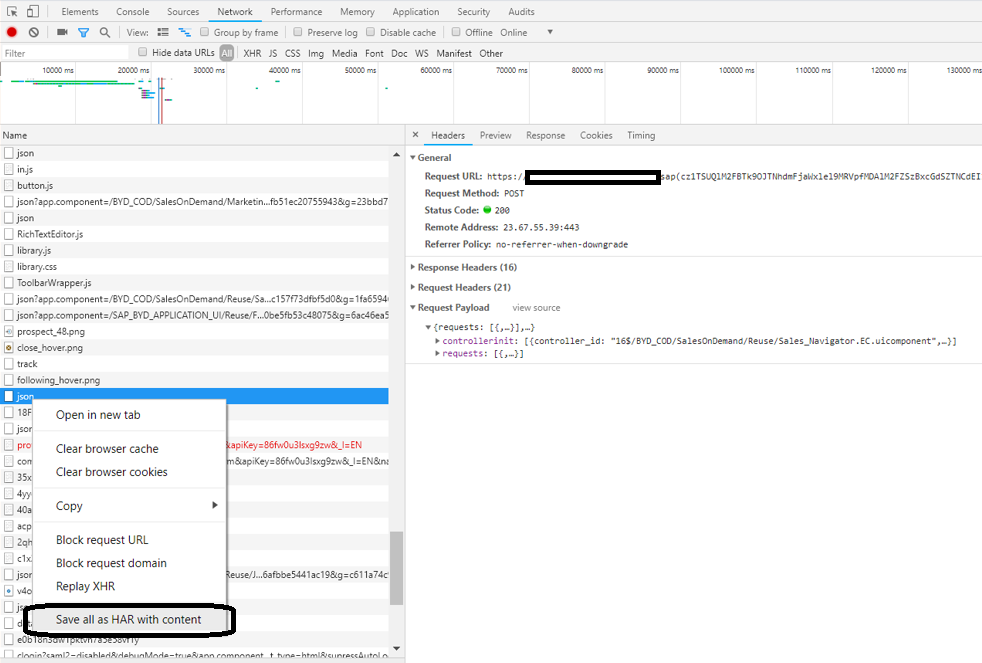
Task: Enable Disable cache checkbox
Action: tap(370, 32)
